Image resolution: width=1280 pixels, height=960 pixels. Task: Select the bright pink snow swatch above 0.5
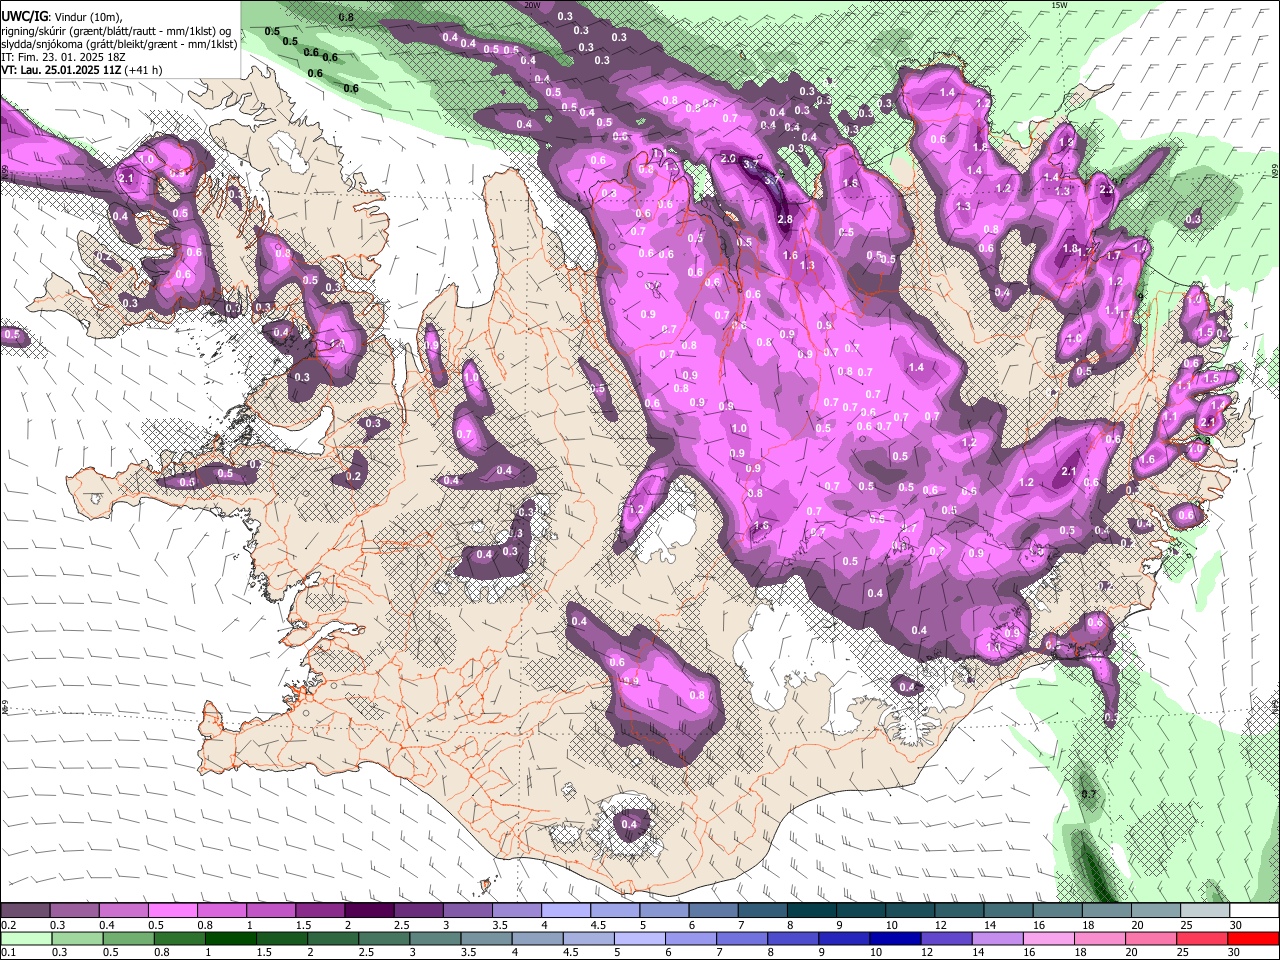[x=172, y=911]
